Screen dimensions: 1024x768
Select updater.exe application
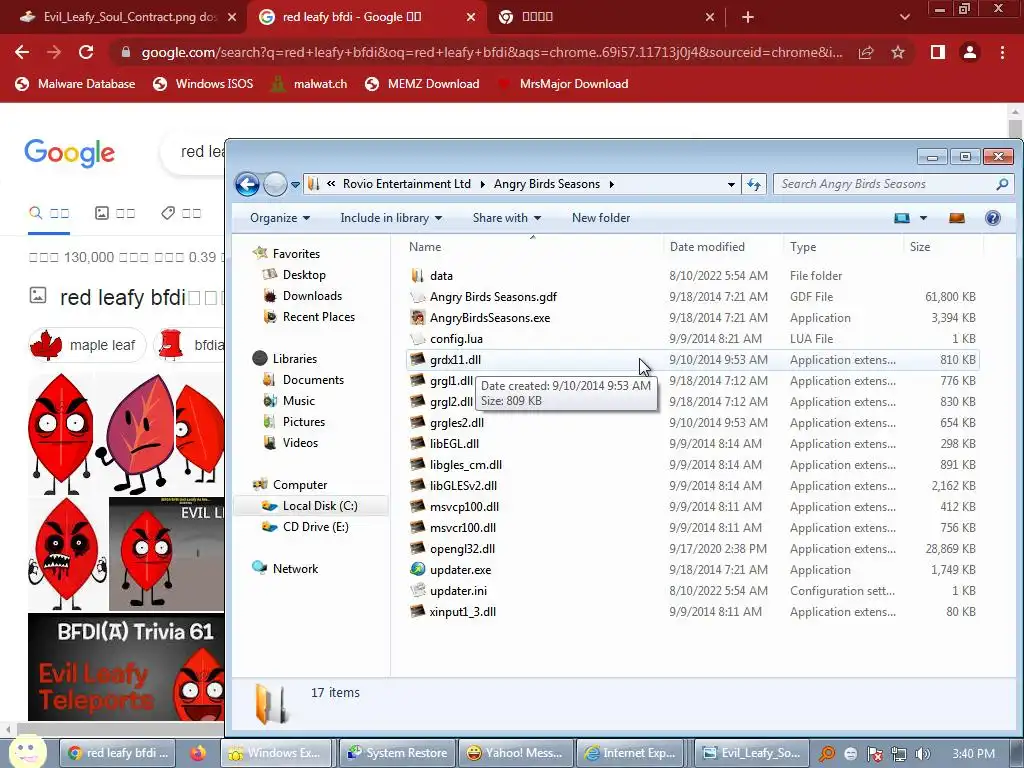692,569
